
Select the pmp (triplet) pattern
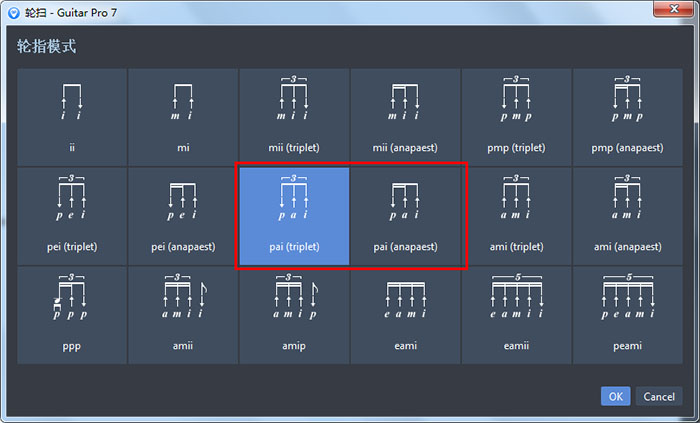click(517, 116)
